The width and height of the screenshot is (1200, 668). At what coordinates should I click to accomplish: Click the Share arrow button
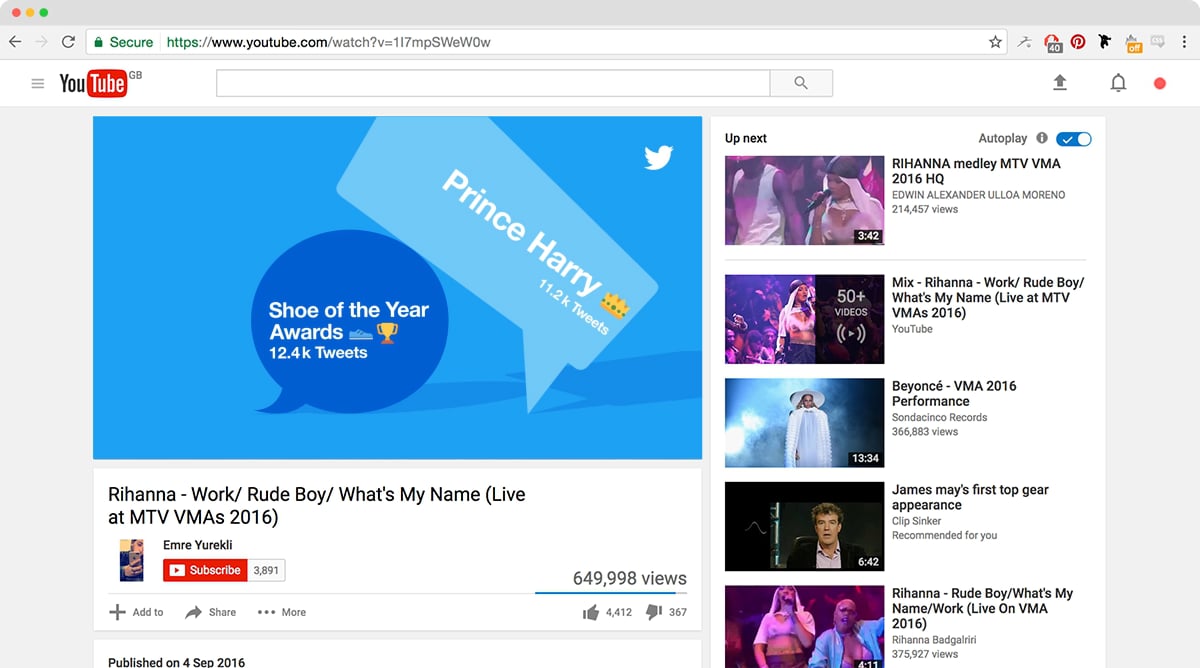(211, 612)
